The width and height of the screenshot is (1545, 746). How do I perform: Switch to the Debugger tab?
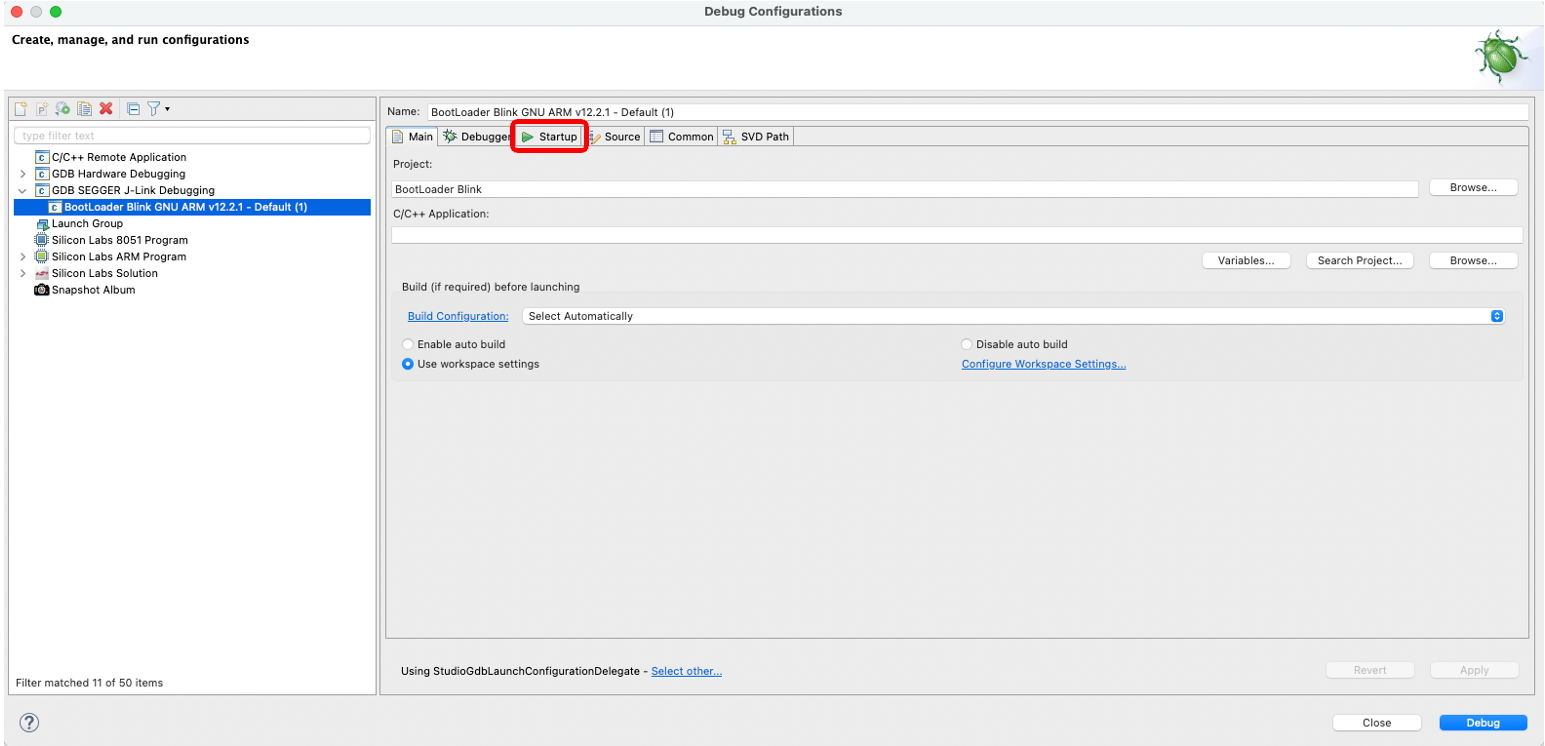click(477, 137)
